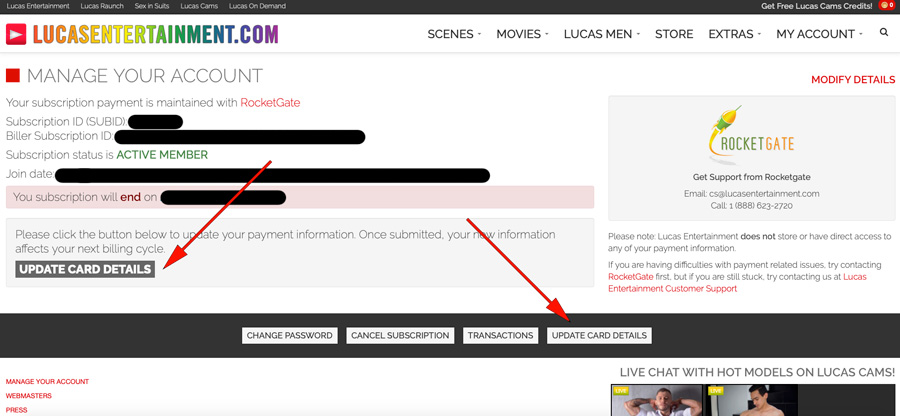Click the Change Password button
The height and width of the screenshot is (416, 900).
289,336
